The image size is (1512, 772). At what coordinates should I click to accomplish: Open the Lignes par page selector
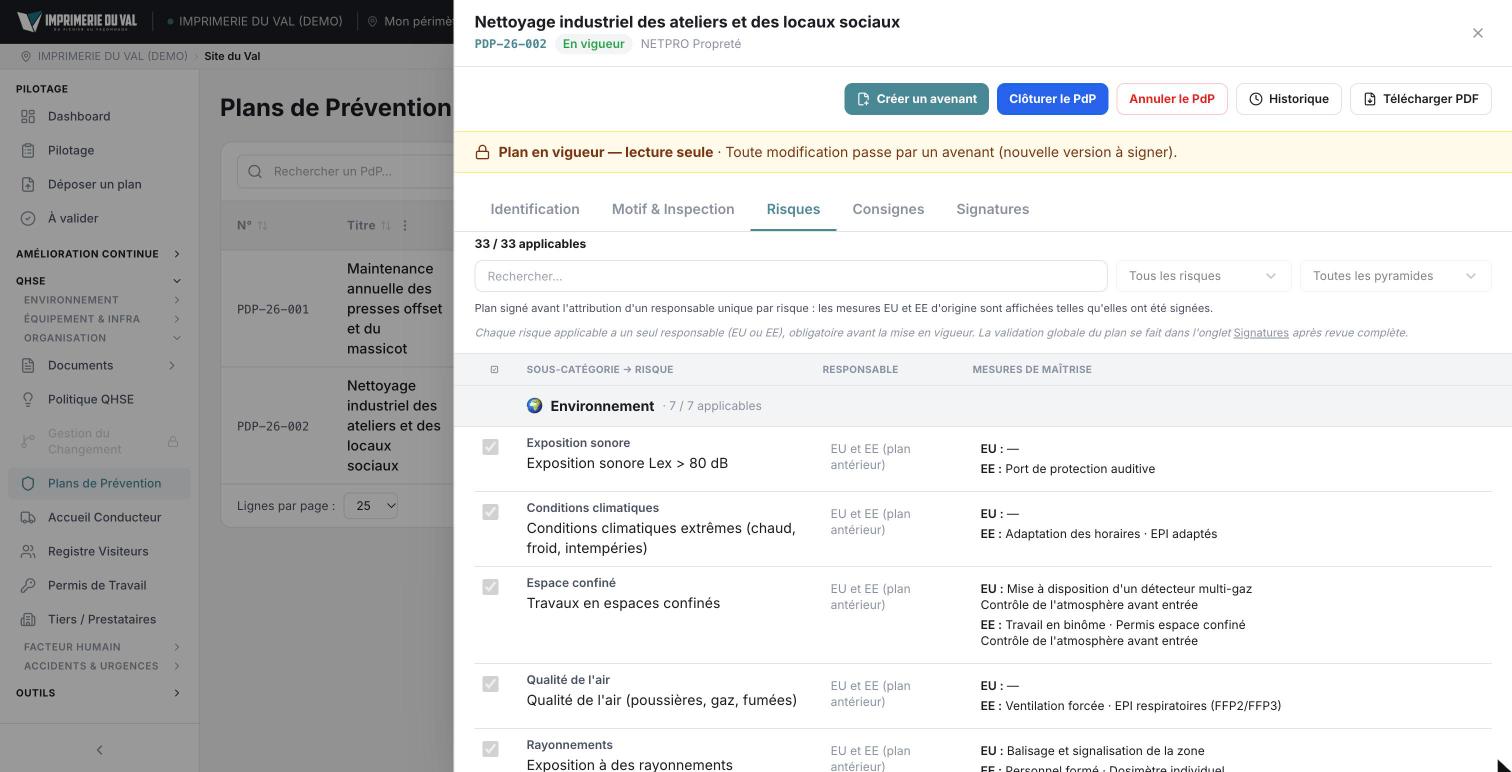(x=371, y=506)
